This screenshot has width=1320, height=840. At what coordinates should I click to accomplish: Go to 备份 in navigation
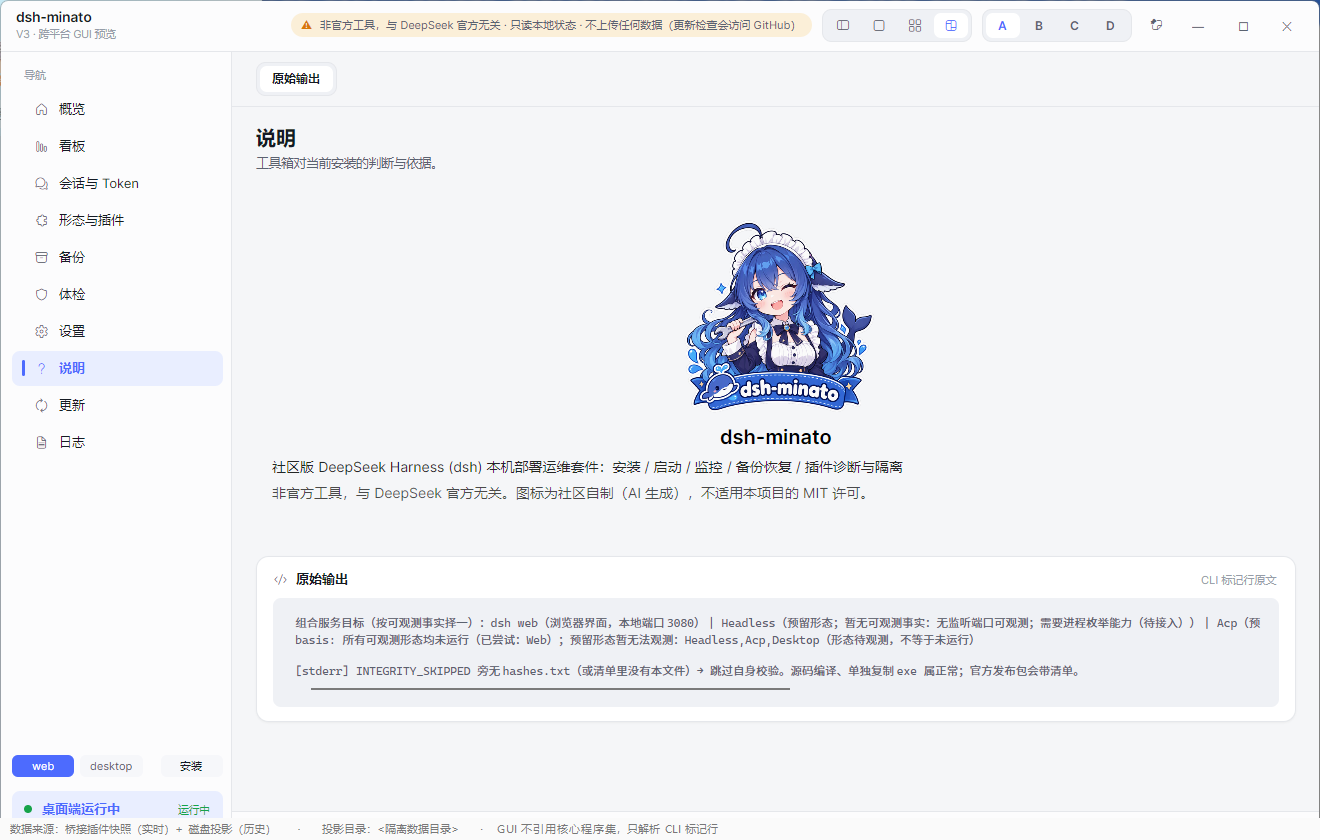(x=117, y=257)
